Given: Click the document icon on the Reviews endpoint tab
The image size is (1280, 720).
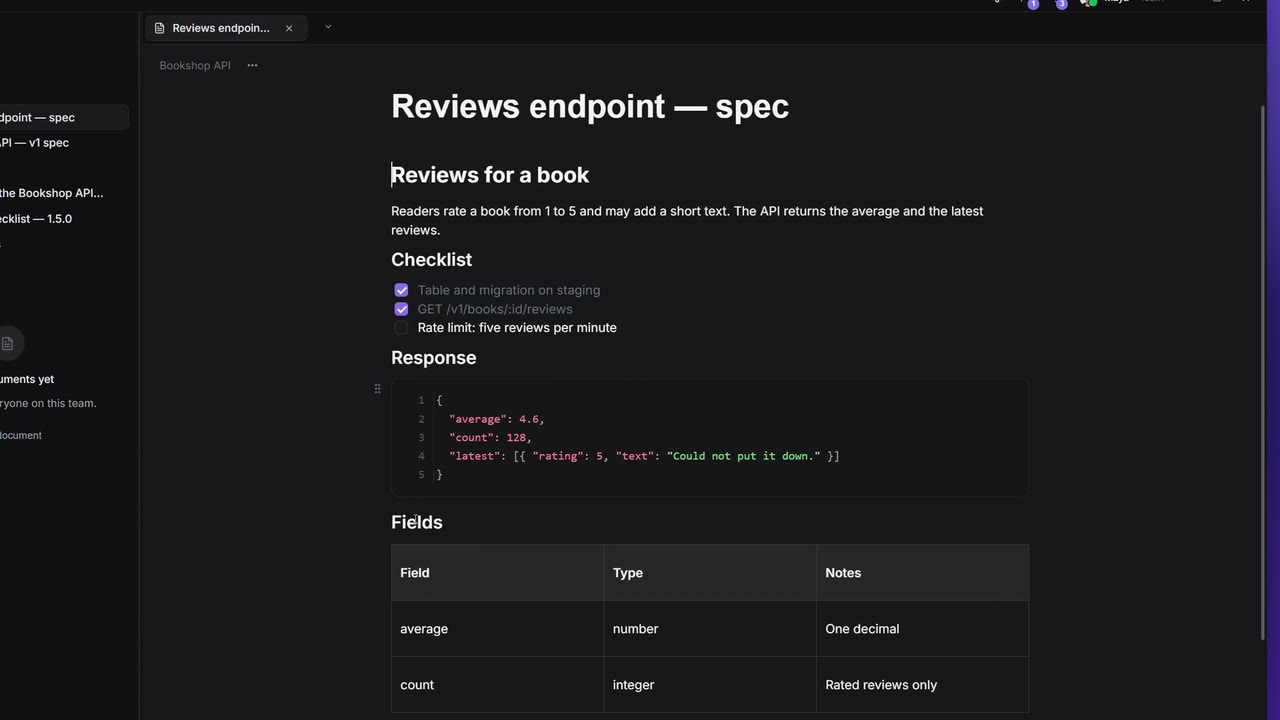Looking at the screenshot, I should pyautogui.click(x=159, y=28).
